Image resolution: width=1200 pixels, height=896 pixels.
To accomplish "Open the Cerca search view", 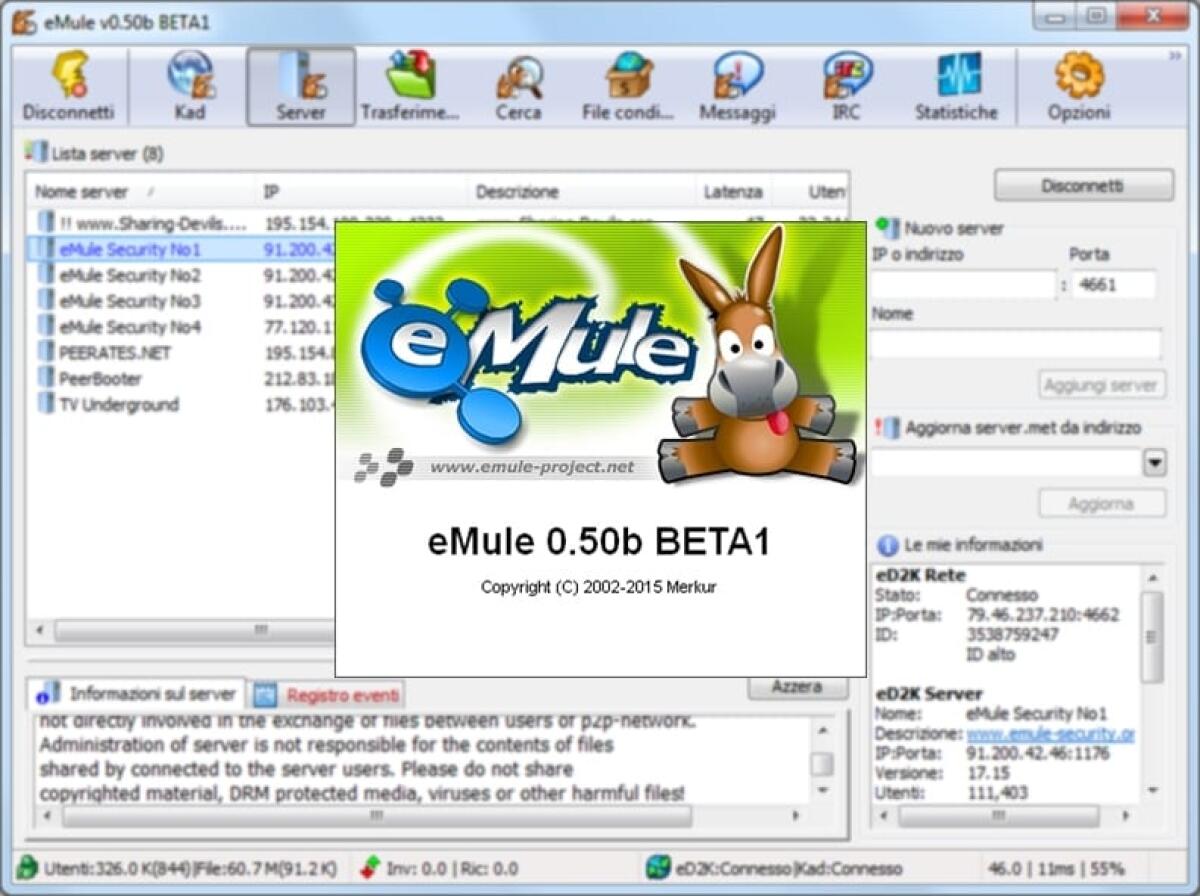I will coord(518,85).
